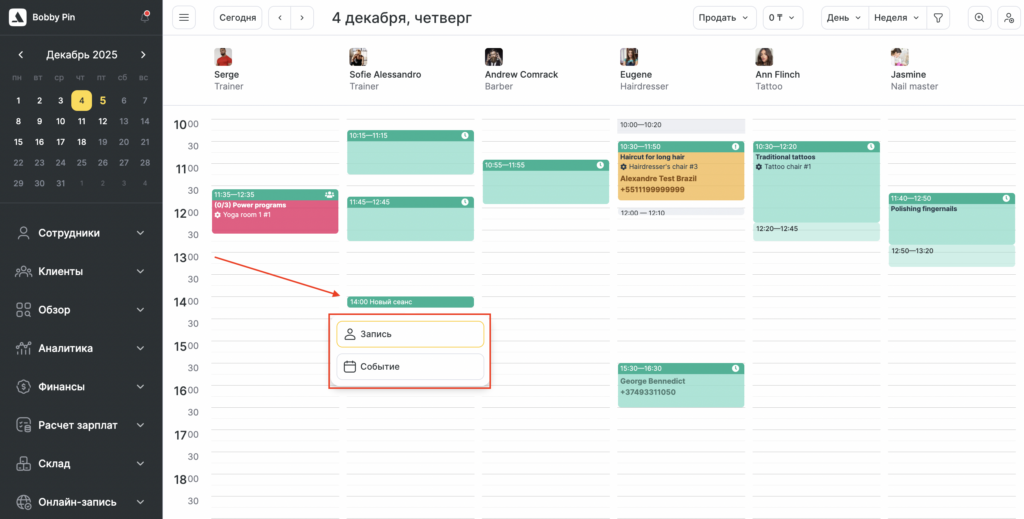This screenshot has height=519, width=1024.
Task: Open the notifications bell
Action: pyautogui.click(x=145, y=18)
